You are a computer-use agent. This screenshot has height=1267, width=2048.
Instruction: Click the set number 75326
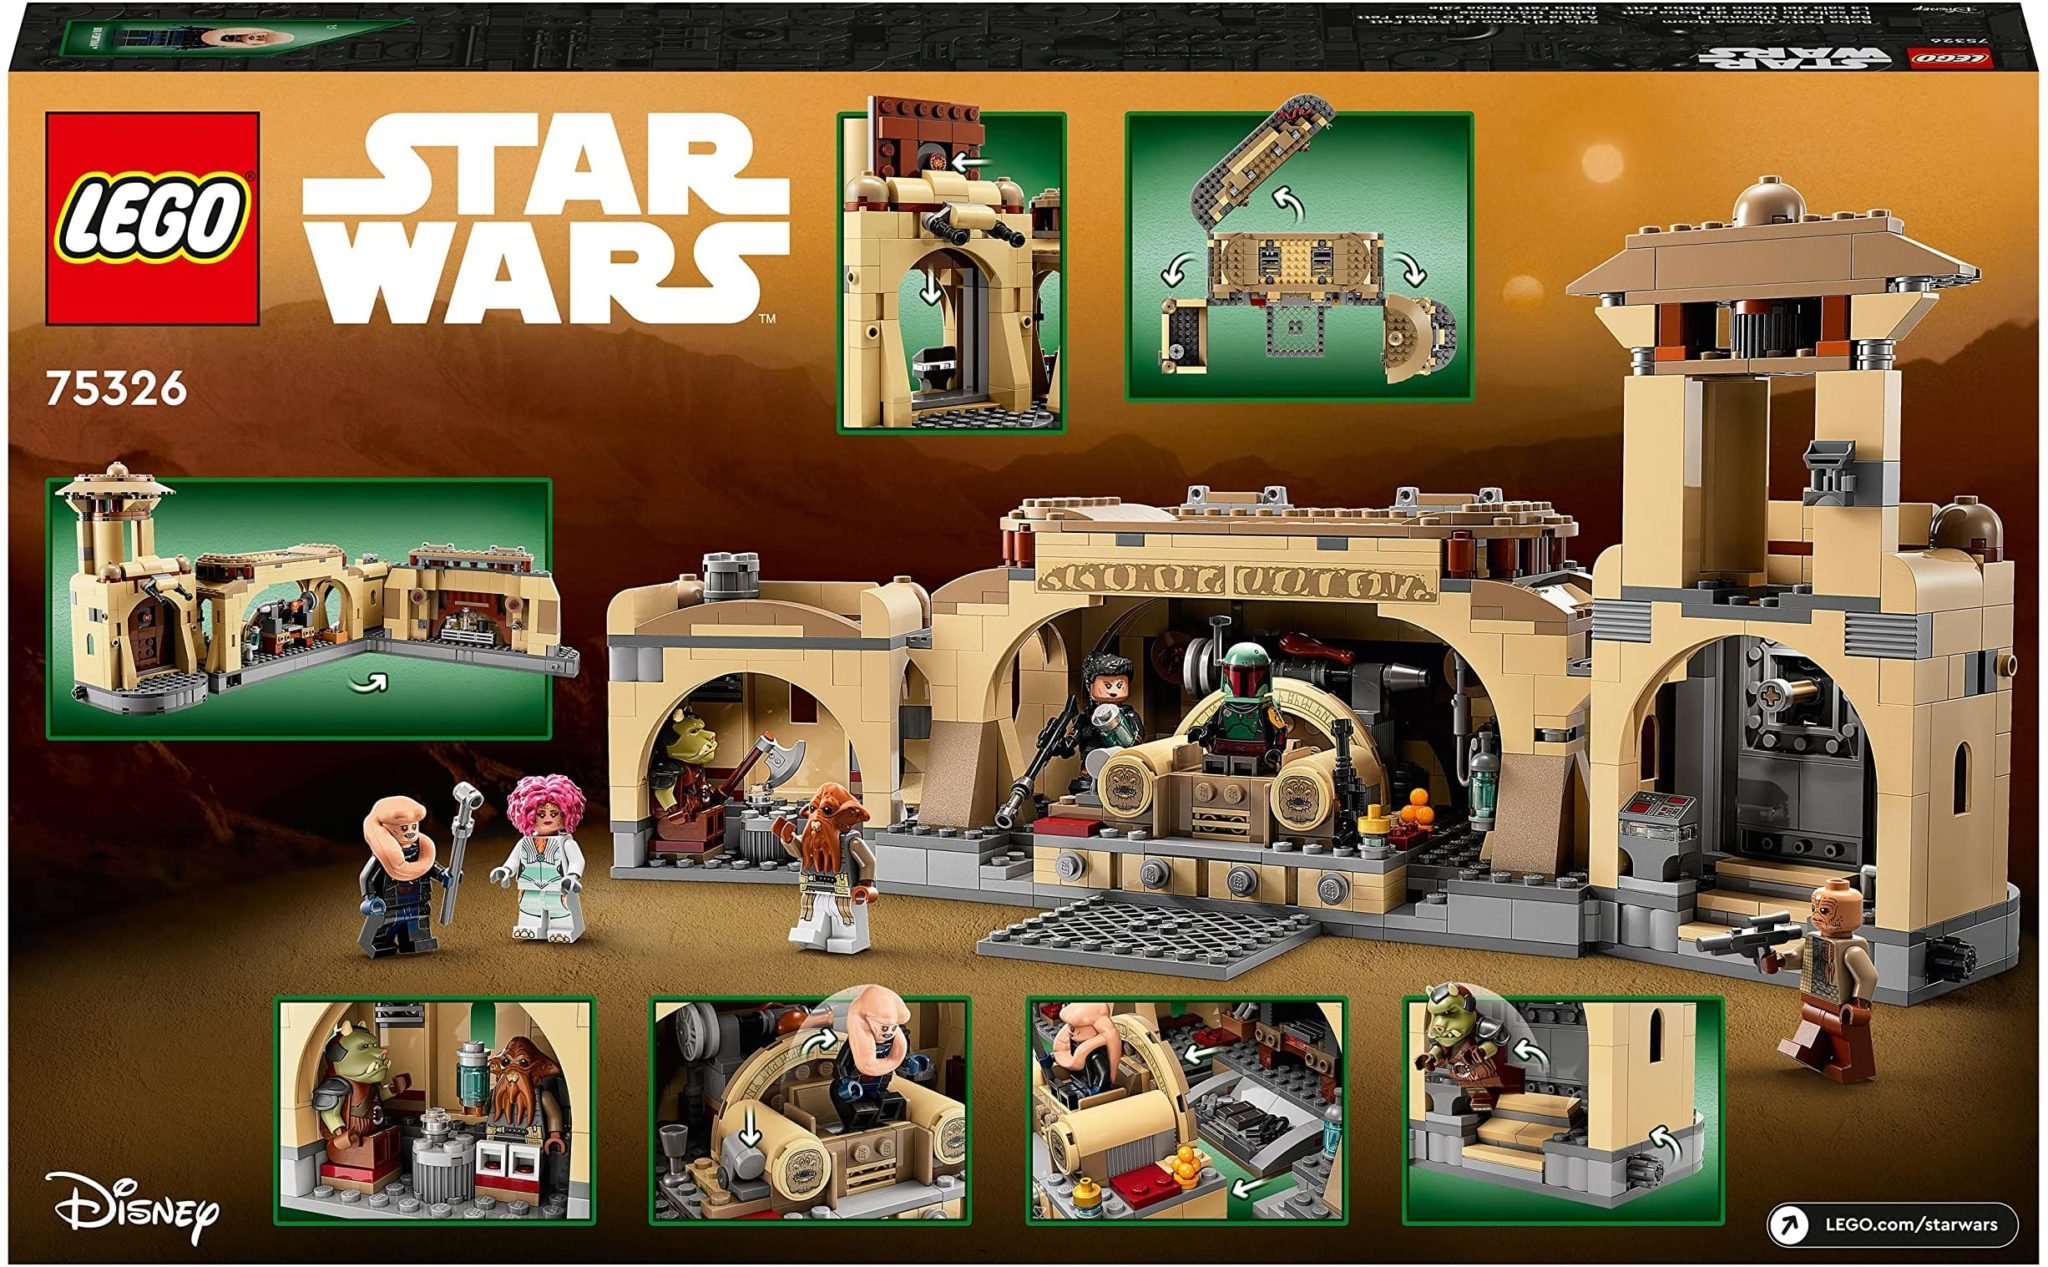pyautogui.click(x=116, y=389)
